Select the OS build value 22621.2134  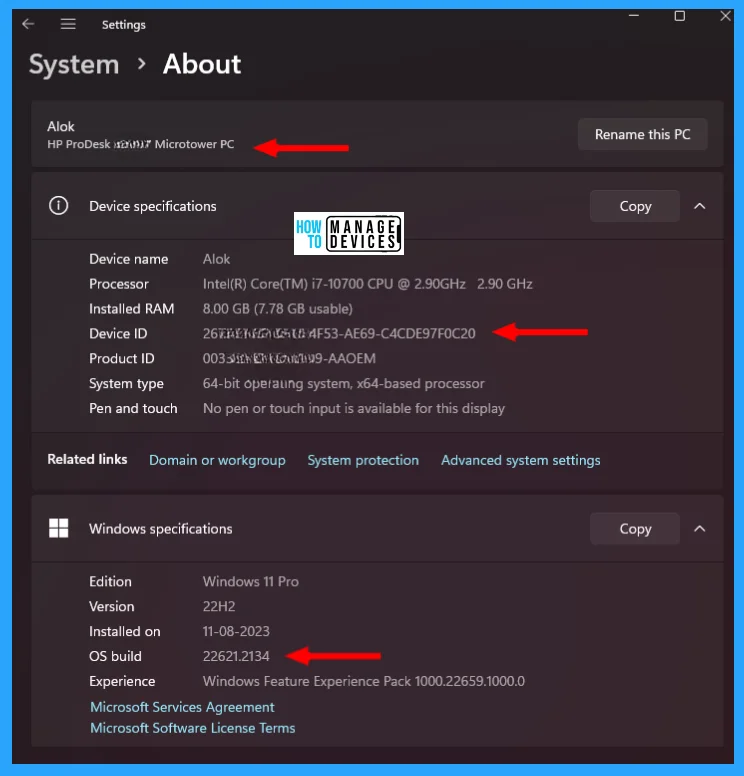236,656
